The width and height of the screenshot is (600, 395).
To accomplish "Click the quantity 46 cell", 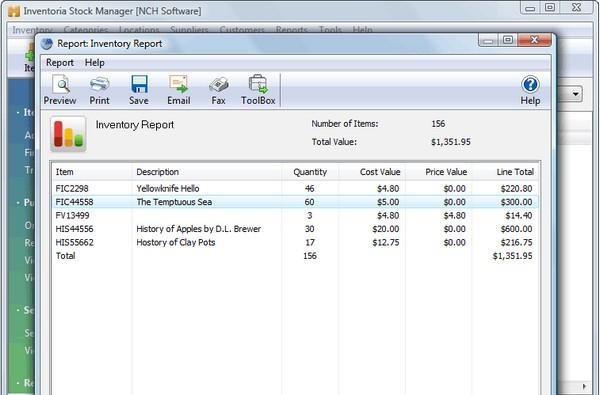I will click(310, 188).
